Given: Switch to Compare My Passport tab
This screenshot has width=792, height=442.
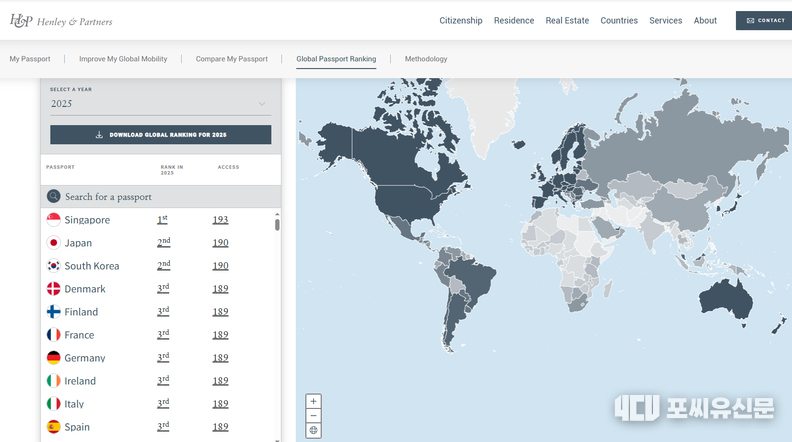Looking at the screenshot, I should pos(232,59).
